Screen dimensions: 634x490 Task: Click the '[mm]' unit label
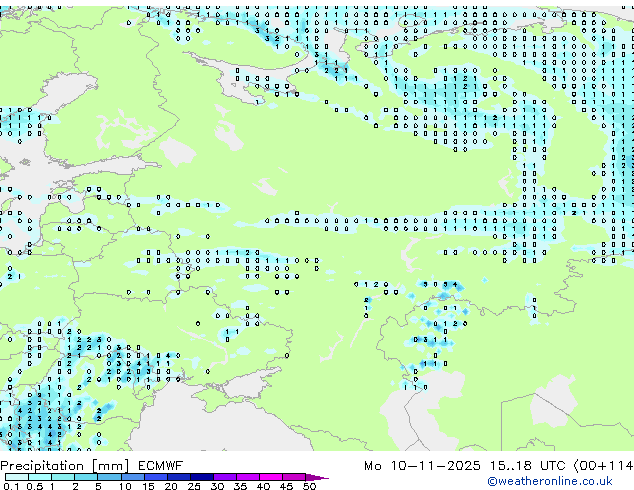(110, 466)
